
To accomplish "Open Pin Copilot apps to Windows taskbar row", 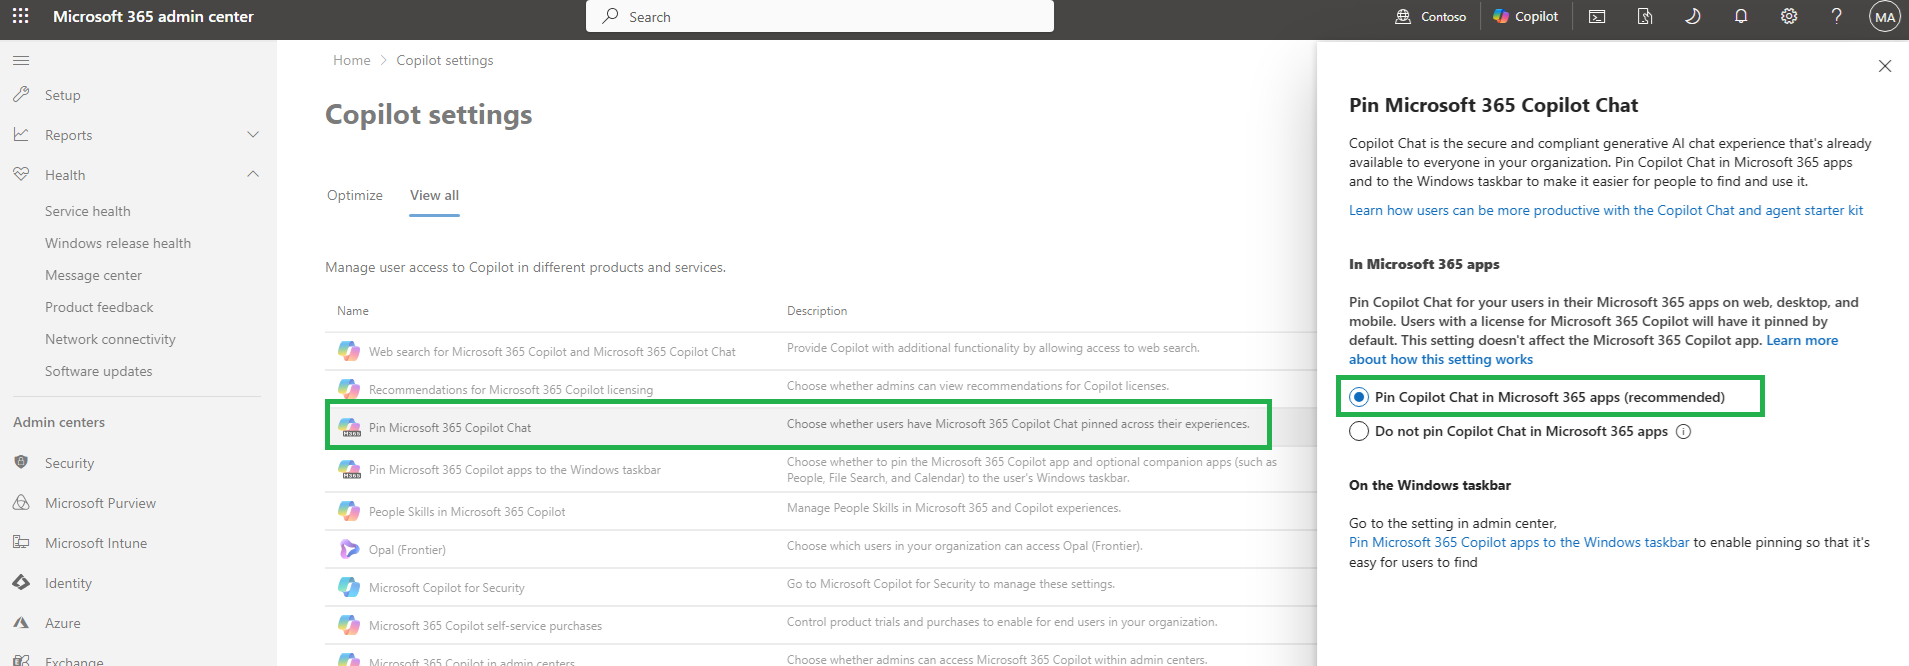I will (x=515, y=470).
